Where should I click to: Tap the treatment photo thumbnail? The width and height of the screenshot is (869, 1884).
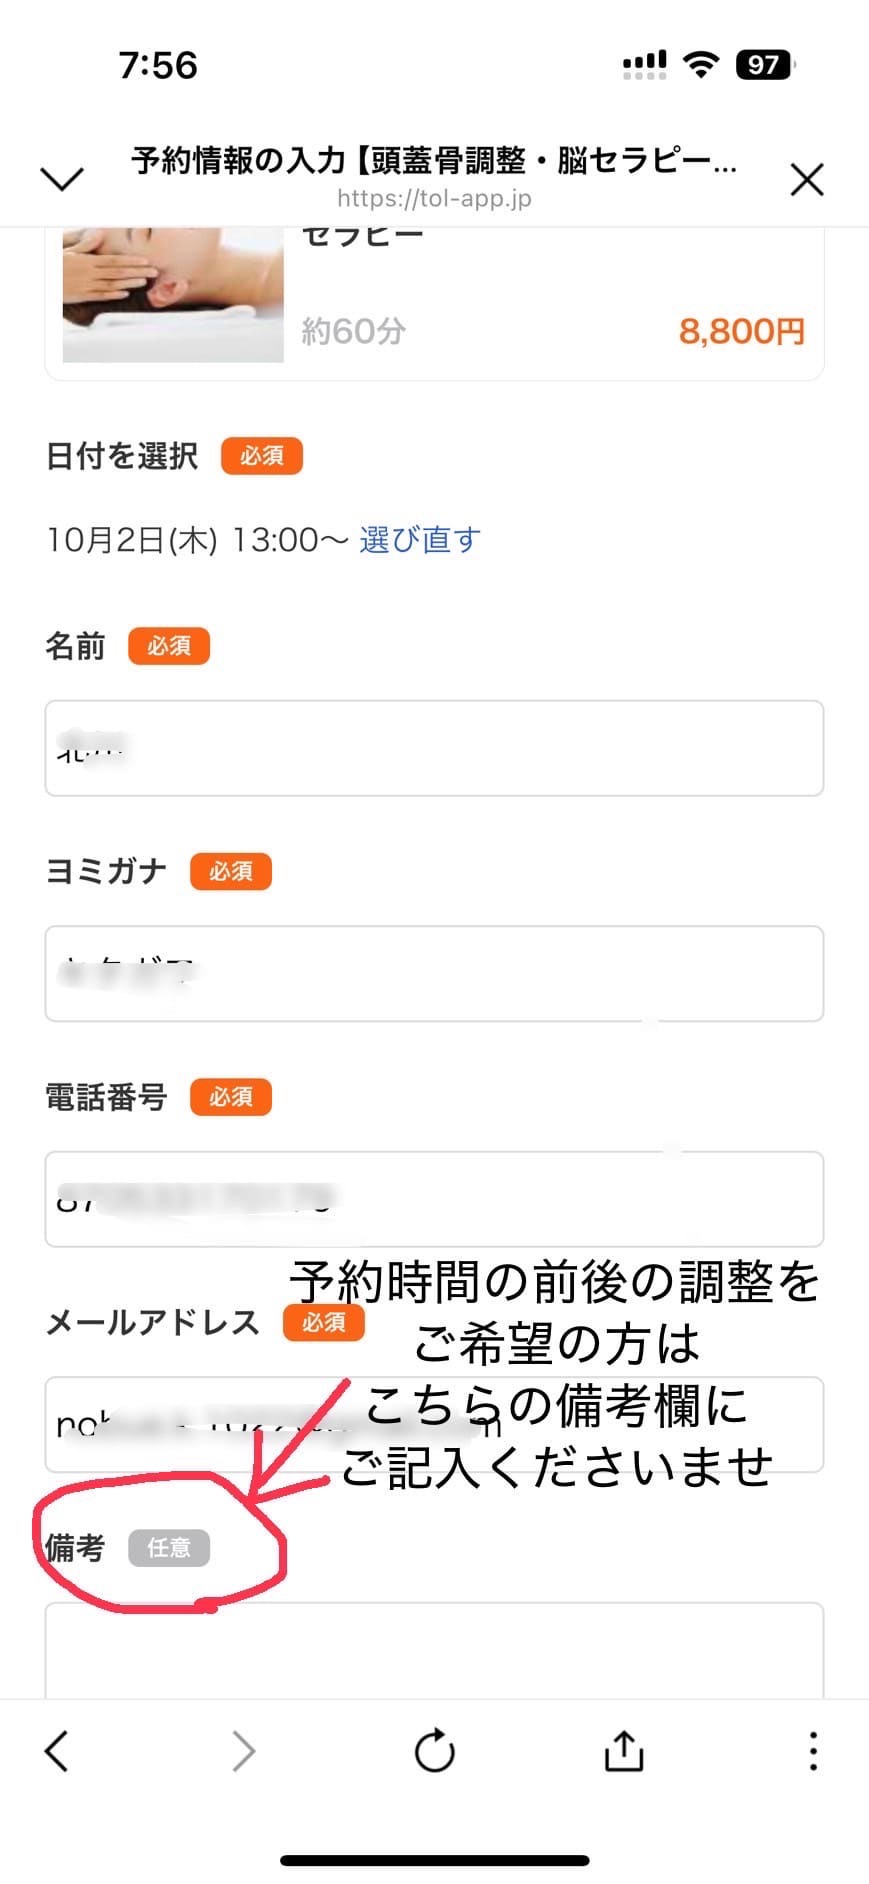pos(173,295)
